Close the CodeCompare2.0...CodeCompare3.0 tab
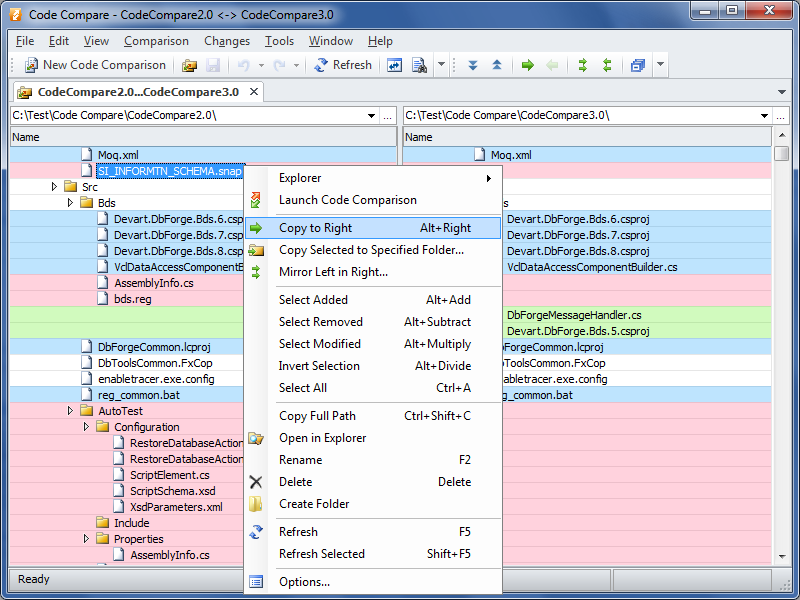 coord(254,92)
